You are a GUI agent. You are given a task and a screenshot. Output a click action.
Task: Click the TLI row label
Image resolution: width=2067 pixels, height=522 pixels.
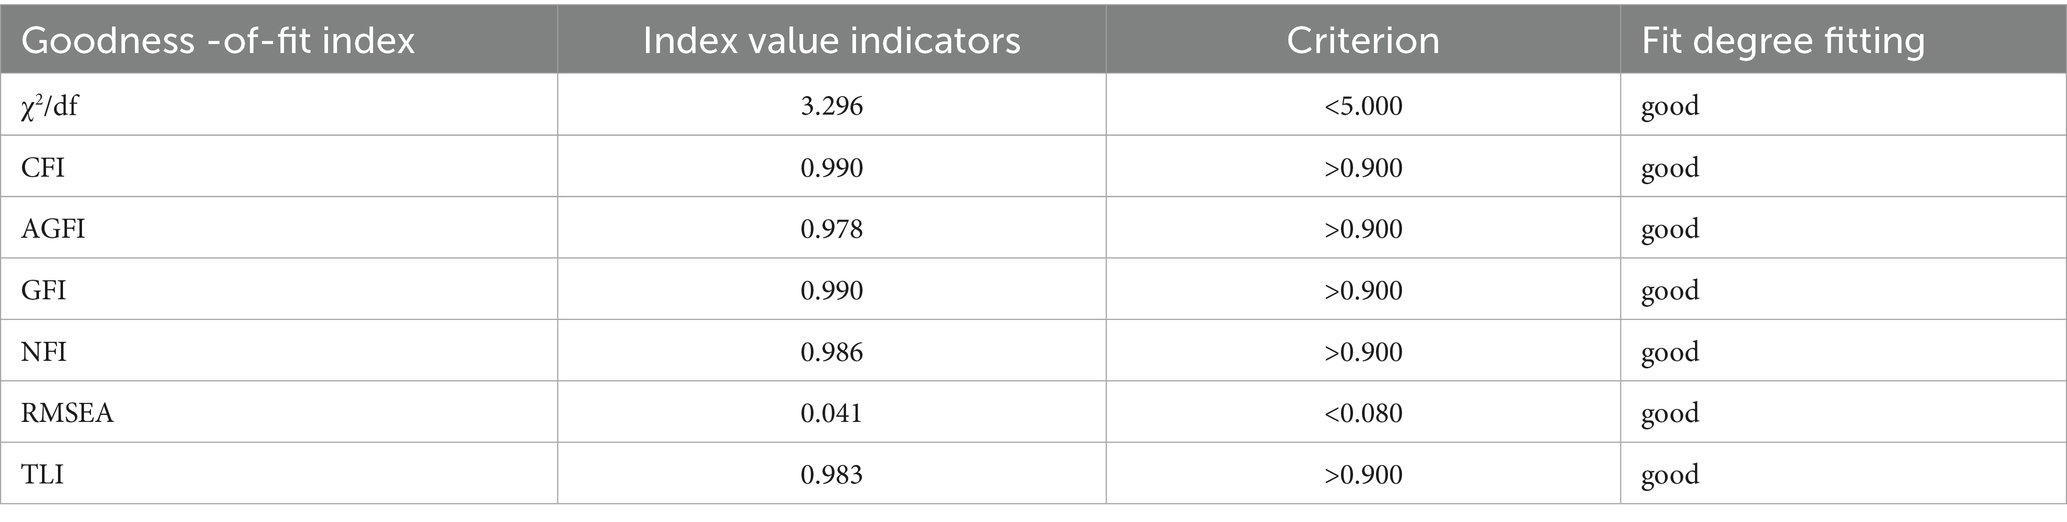(42, 474)
